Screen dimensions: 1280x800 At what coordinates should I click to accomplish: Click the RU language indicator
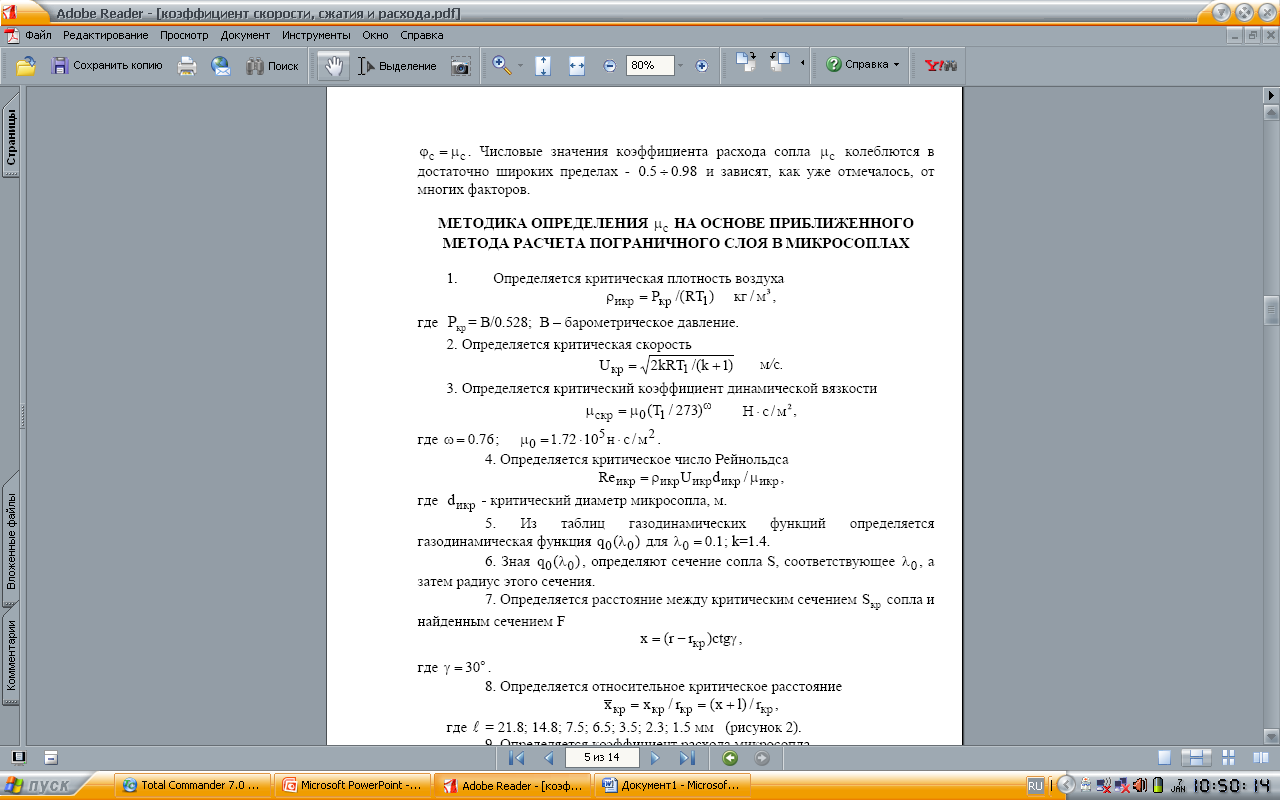tap(1035, 786)
